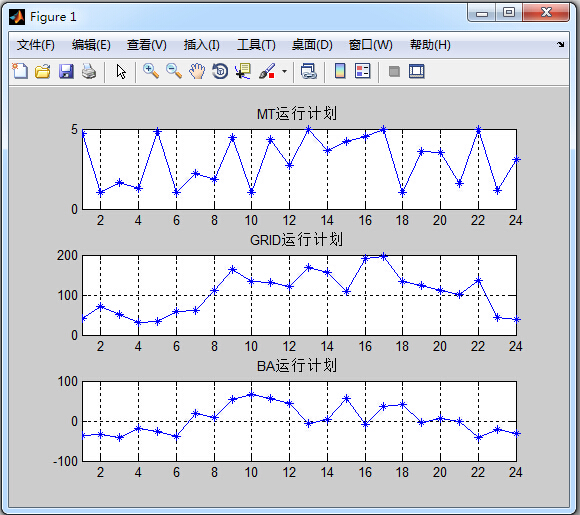Activate the Zoom Out magnifier tool
Viewport: 580px width, 515px height.
tap(173, 71)
